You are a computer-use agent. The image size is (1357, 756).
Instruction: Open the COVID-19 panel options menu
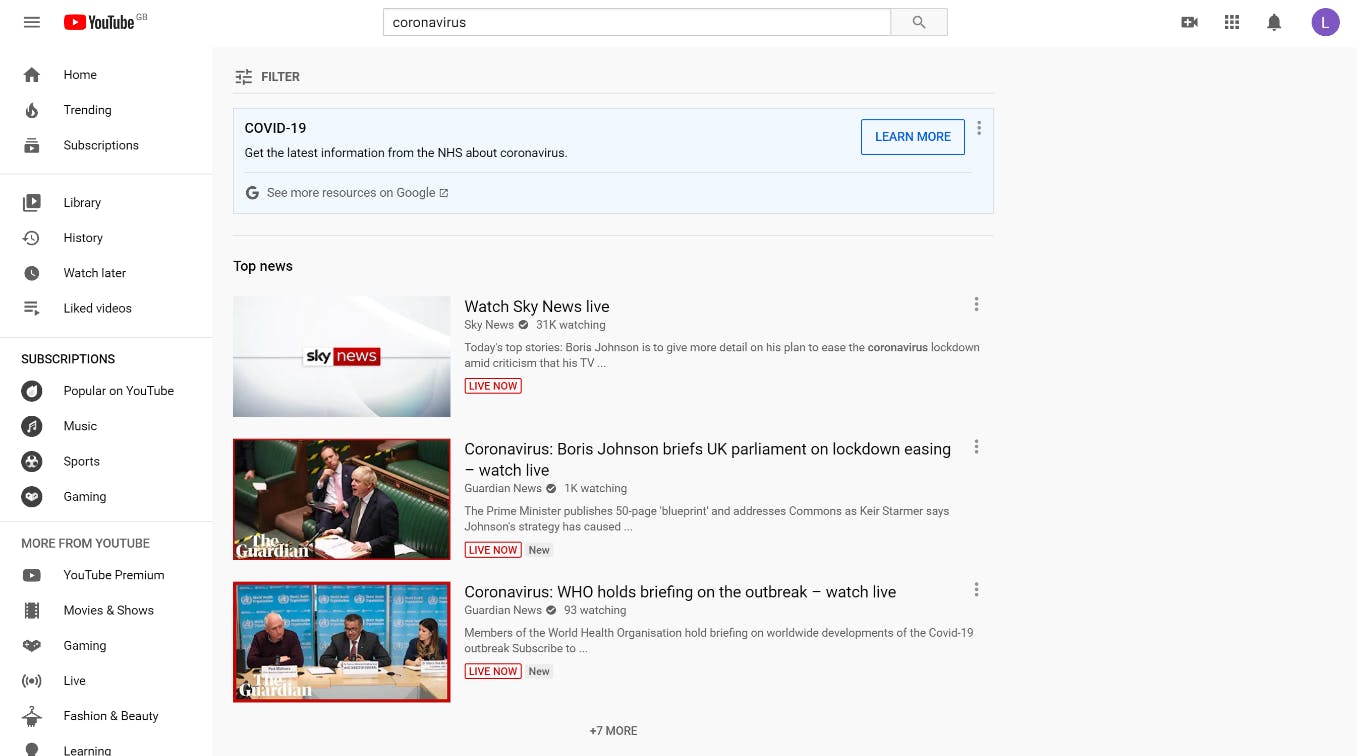click(x=979, y=128)
